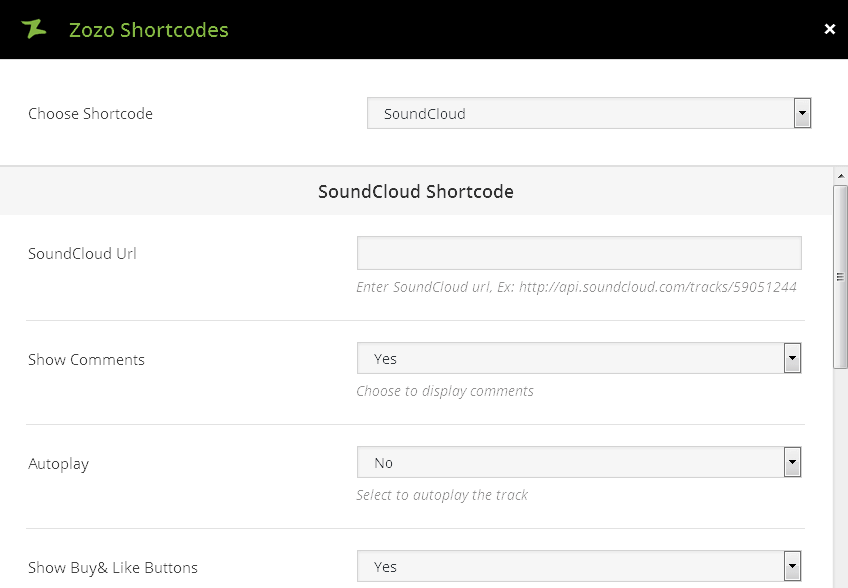Click the Show Comments label
The height and width of the screenshot is (588, 848).
coord(86,360)
